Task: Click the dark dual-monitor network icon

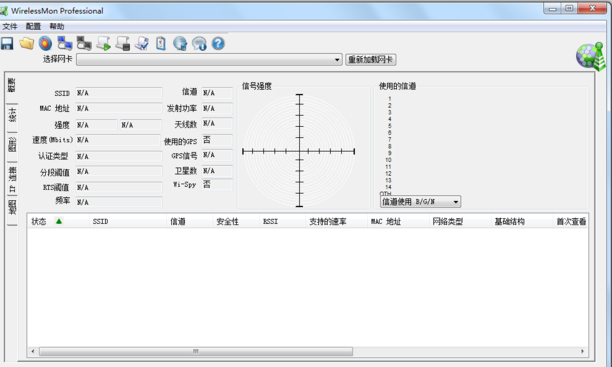Action: coord(84,43)
